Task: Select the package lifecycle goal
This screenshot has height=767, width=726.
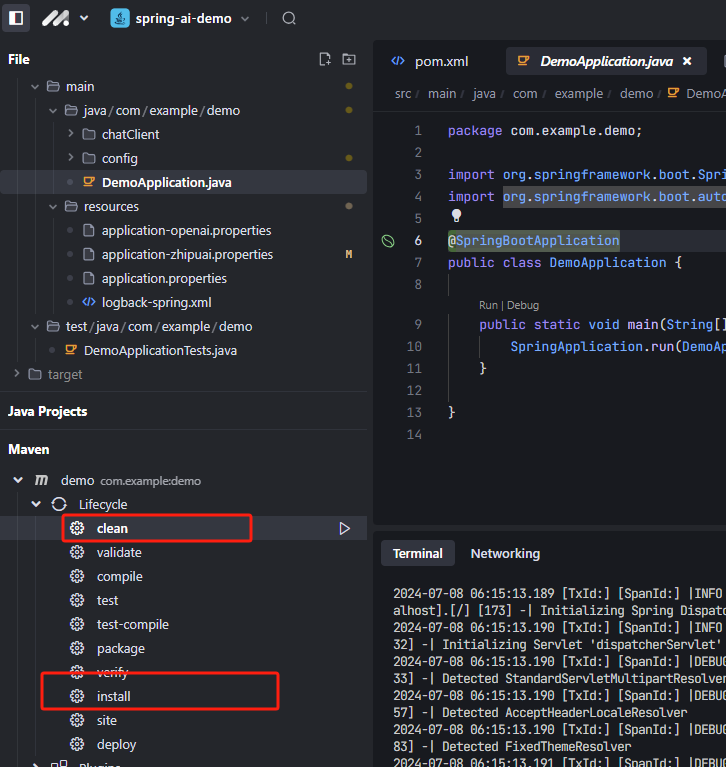Action: (x=120, y=648)
